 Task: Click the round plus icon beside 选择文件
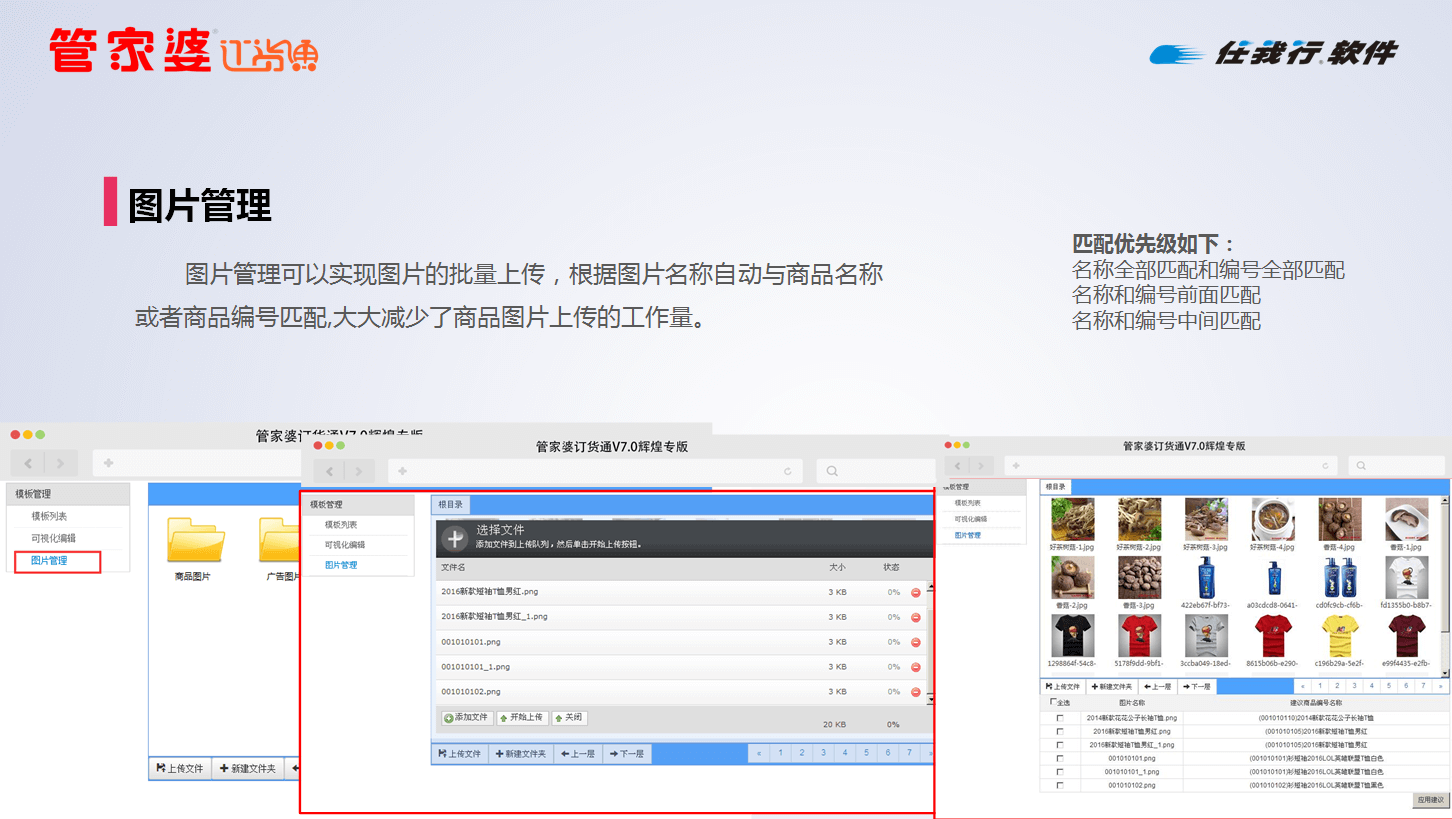coord(455,539)
